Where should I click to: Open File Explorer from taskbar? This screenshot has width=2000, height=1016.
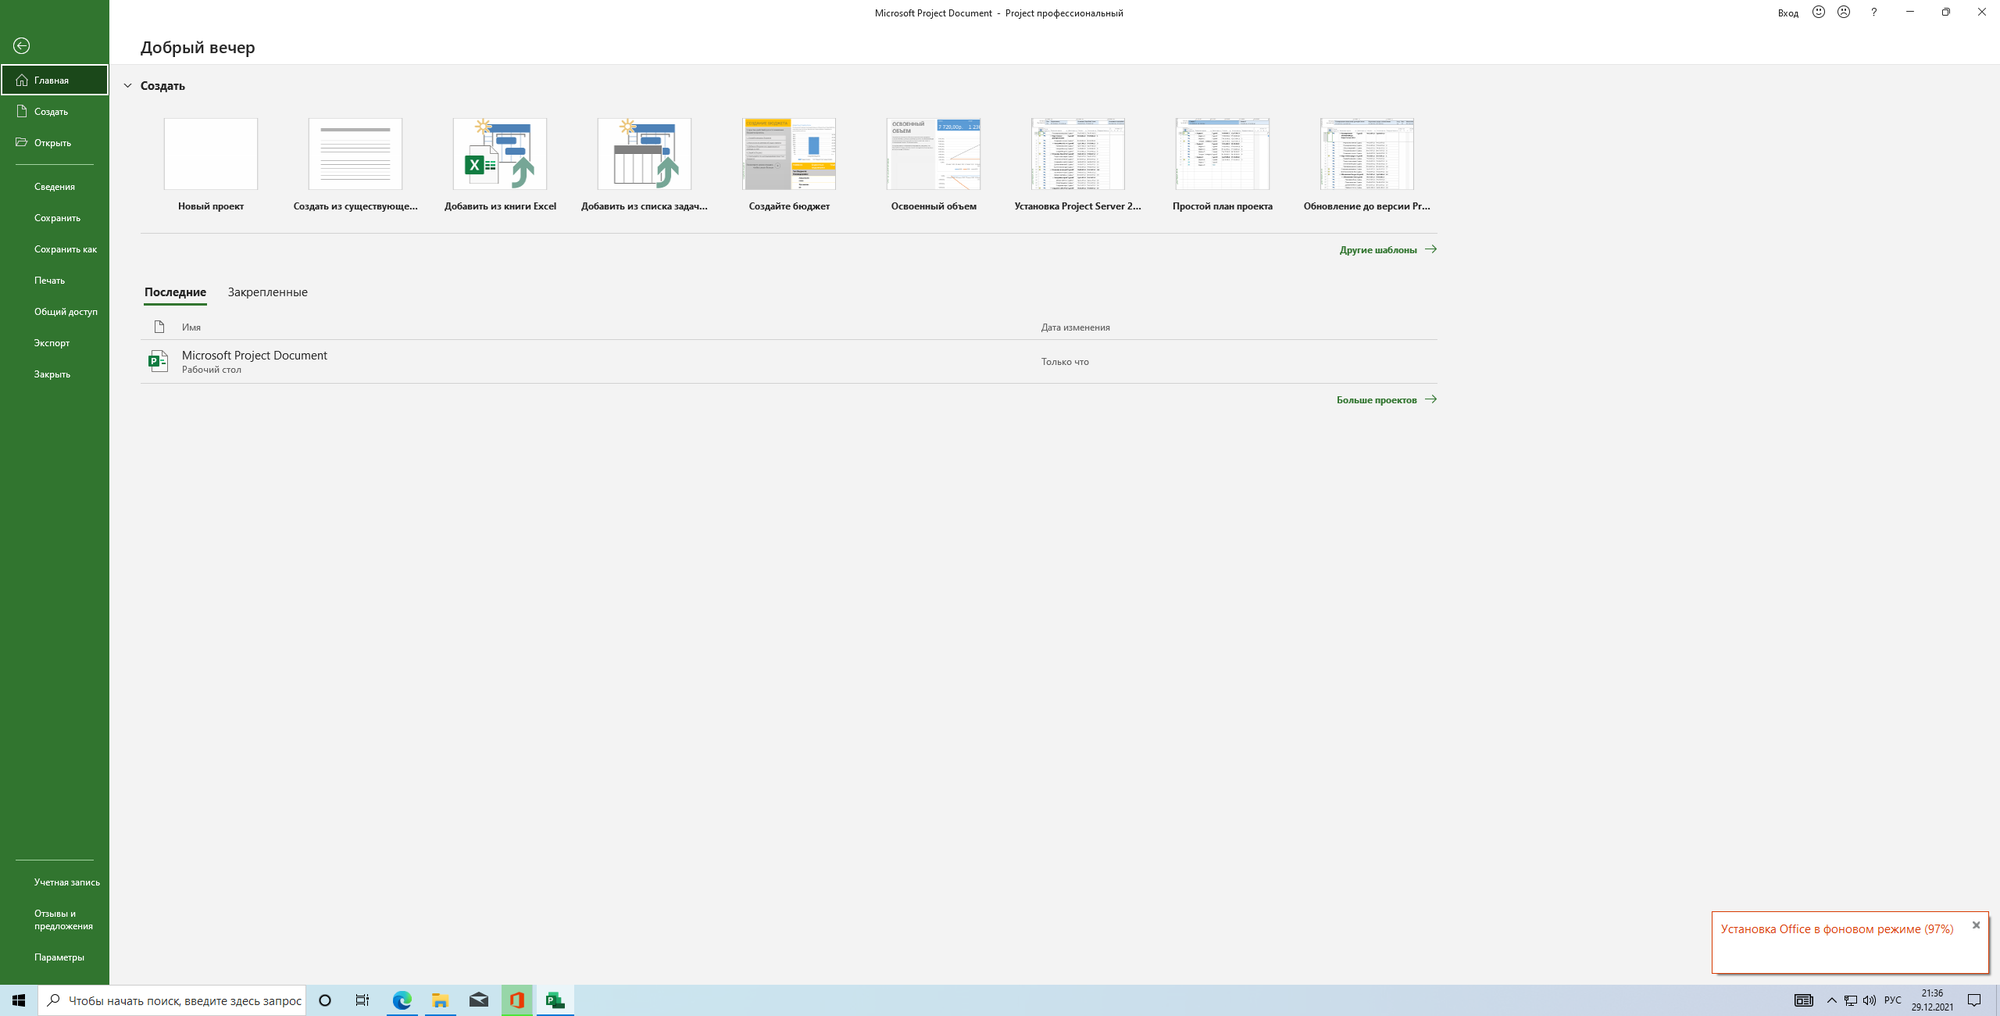(440, 1000)
